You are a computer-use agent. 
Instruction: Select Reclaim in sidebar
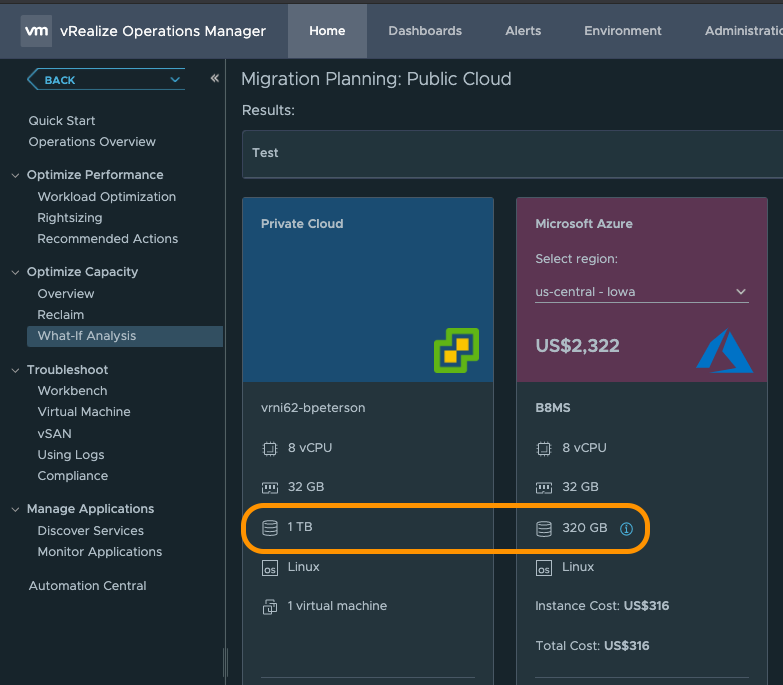[60, 315]
